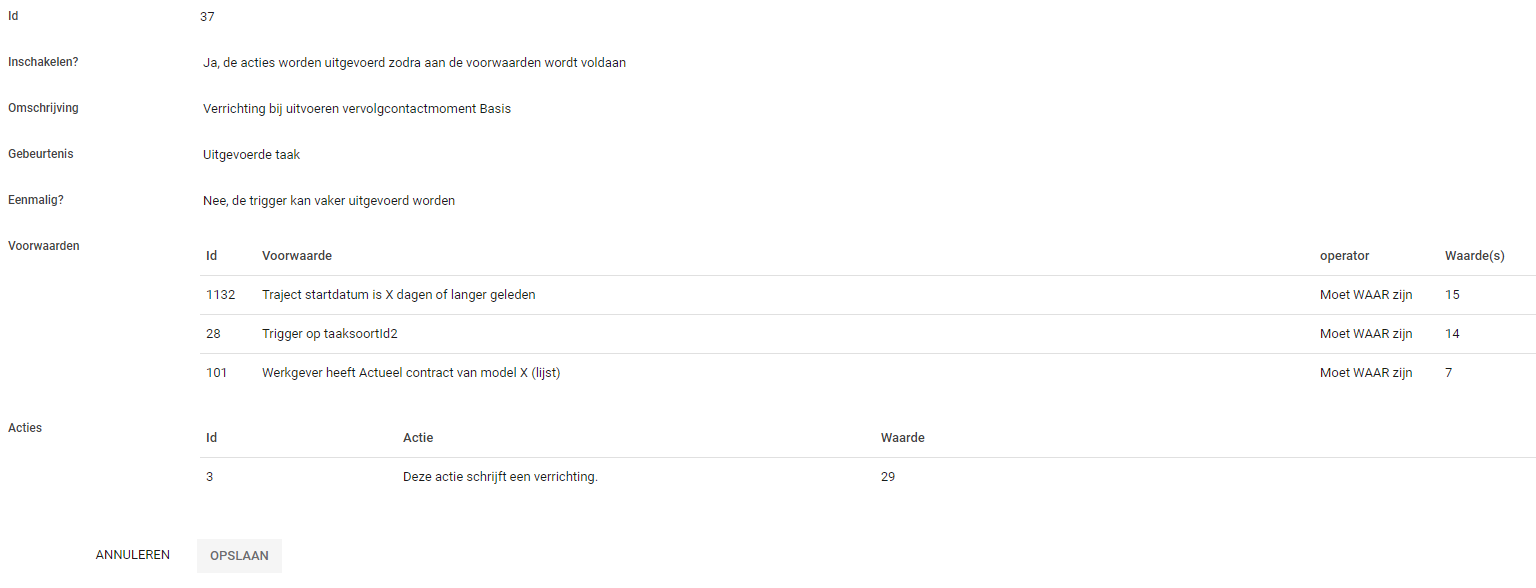
Task: Click the Eenmalig value starting with 'Nee'
Action: [328, 201]
